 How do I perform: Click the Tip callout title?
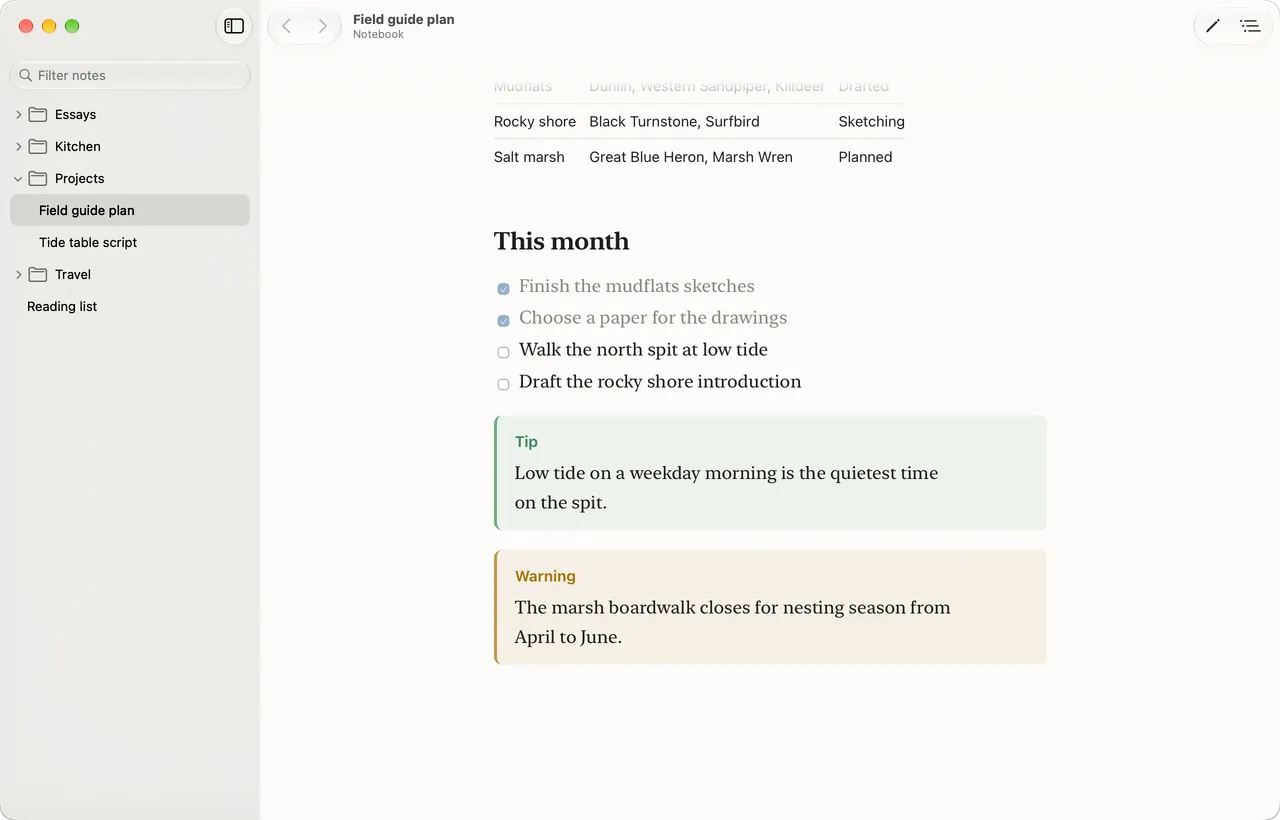pos(526,442)
